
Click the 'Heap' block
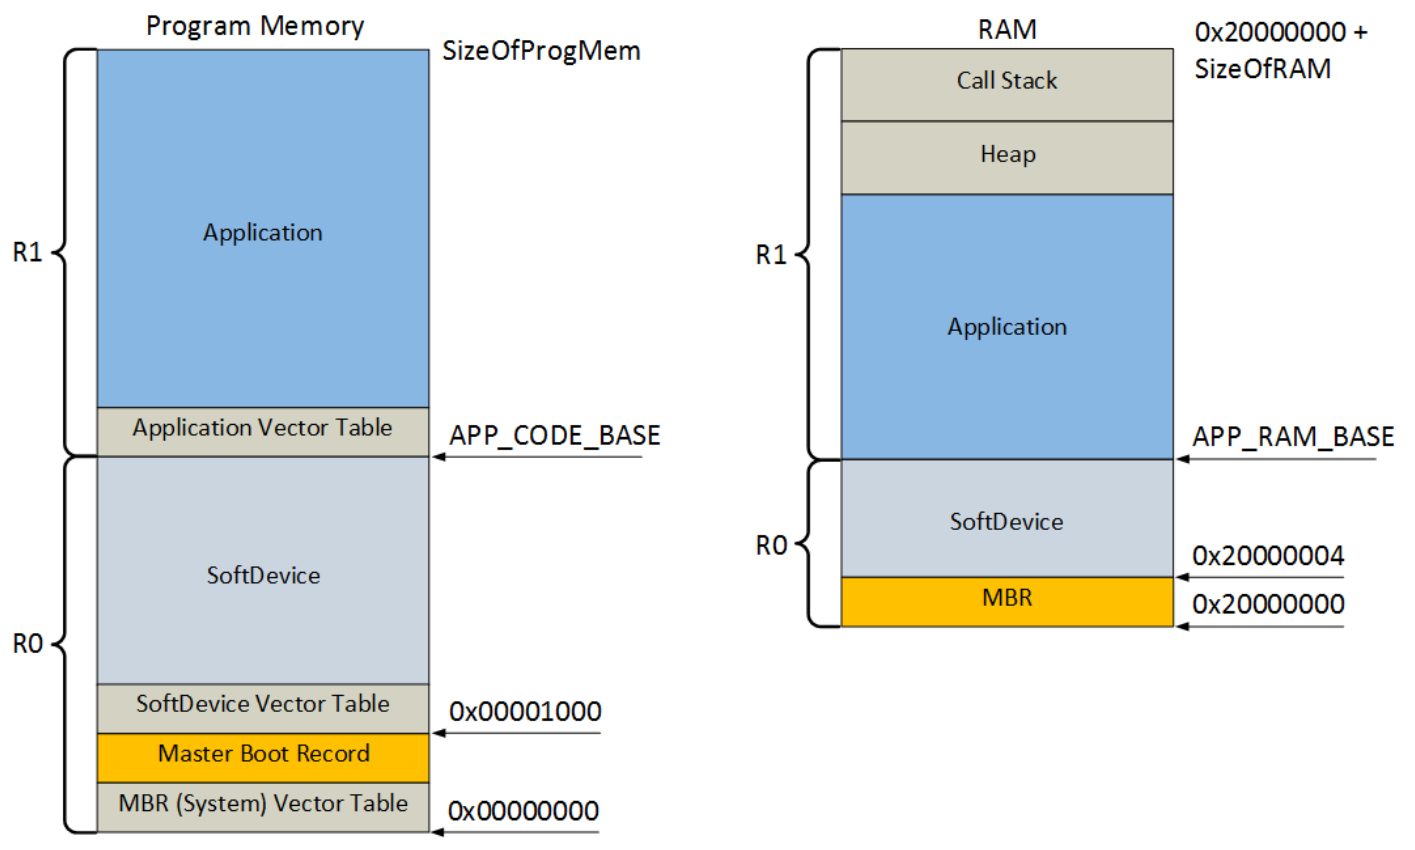1007,158
